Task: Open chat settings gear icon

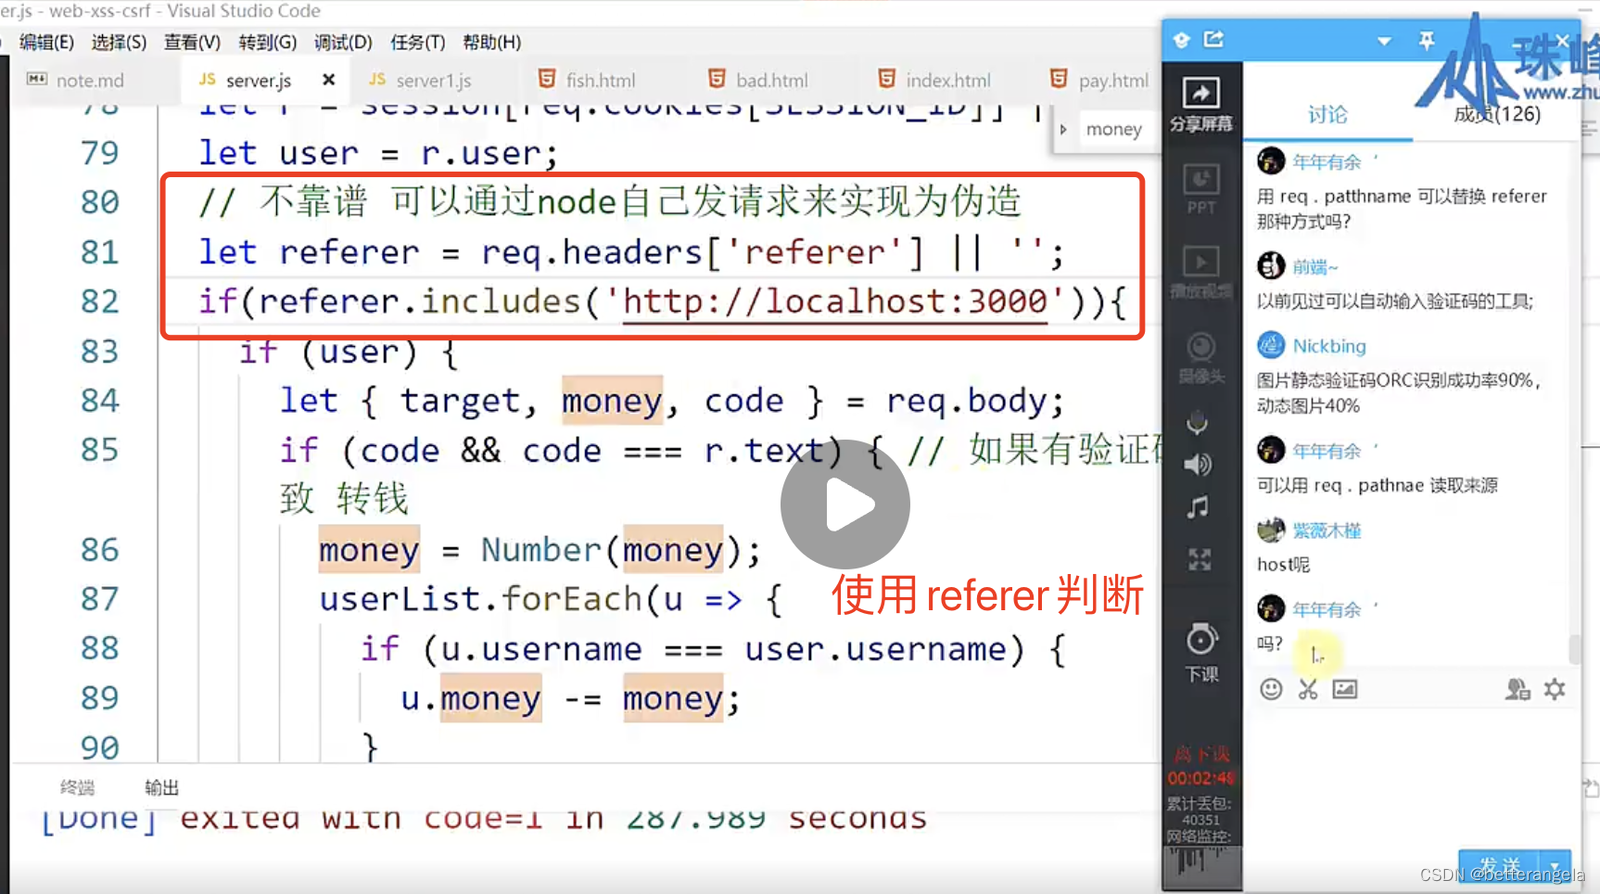Action: point(1555,689)
